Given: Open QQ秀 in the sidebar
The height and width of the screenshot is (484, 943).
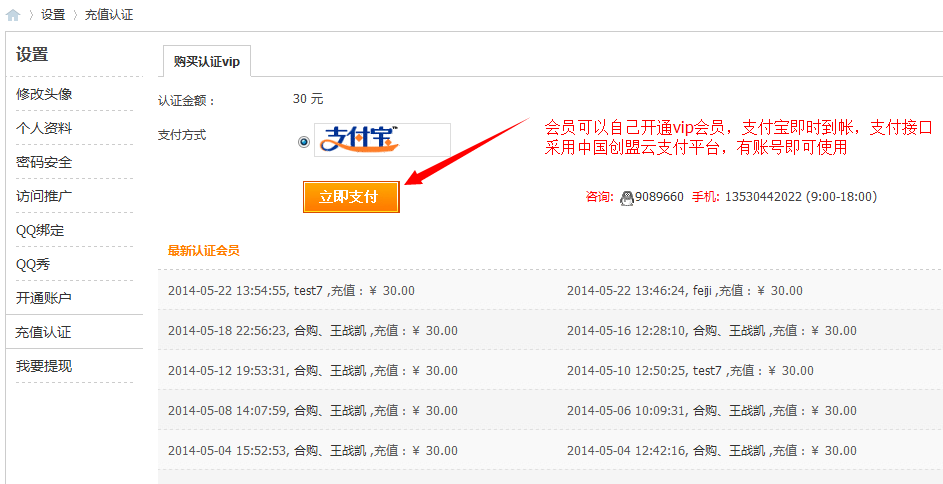Looking at the screenshot, I should pos(33,264).
